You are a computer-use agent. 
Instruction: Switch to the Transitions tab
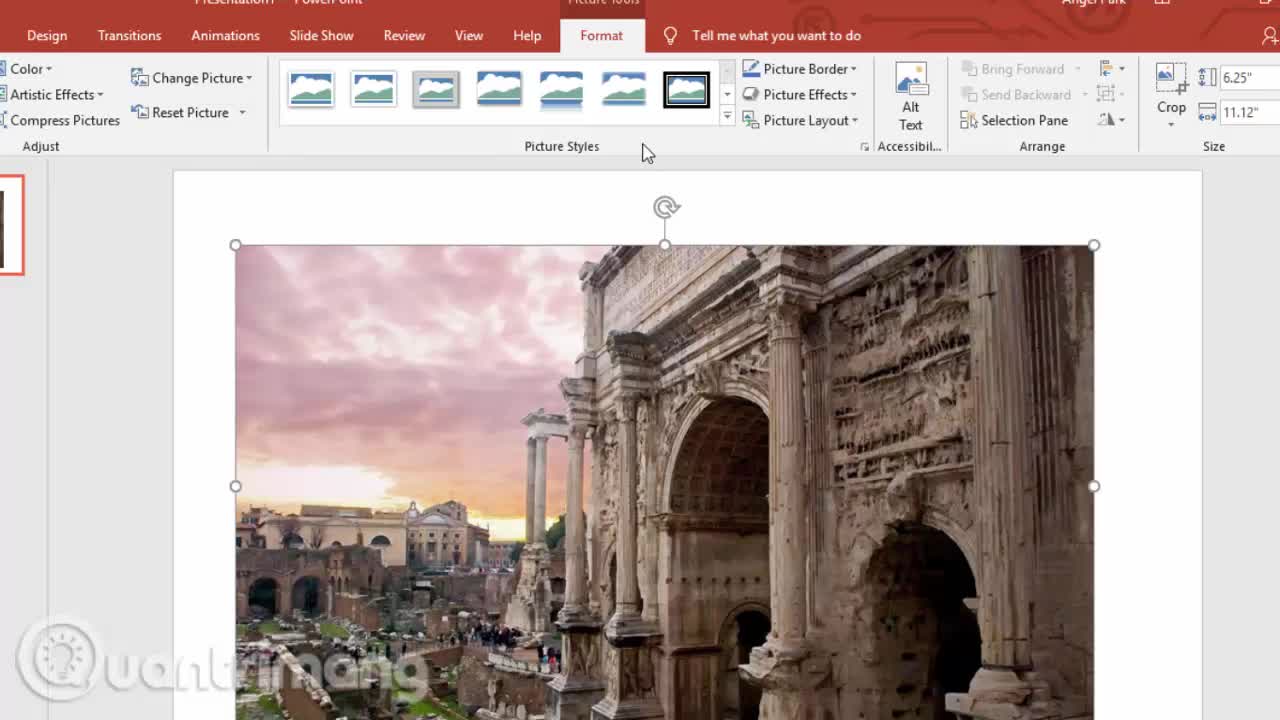pos(129,36)
